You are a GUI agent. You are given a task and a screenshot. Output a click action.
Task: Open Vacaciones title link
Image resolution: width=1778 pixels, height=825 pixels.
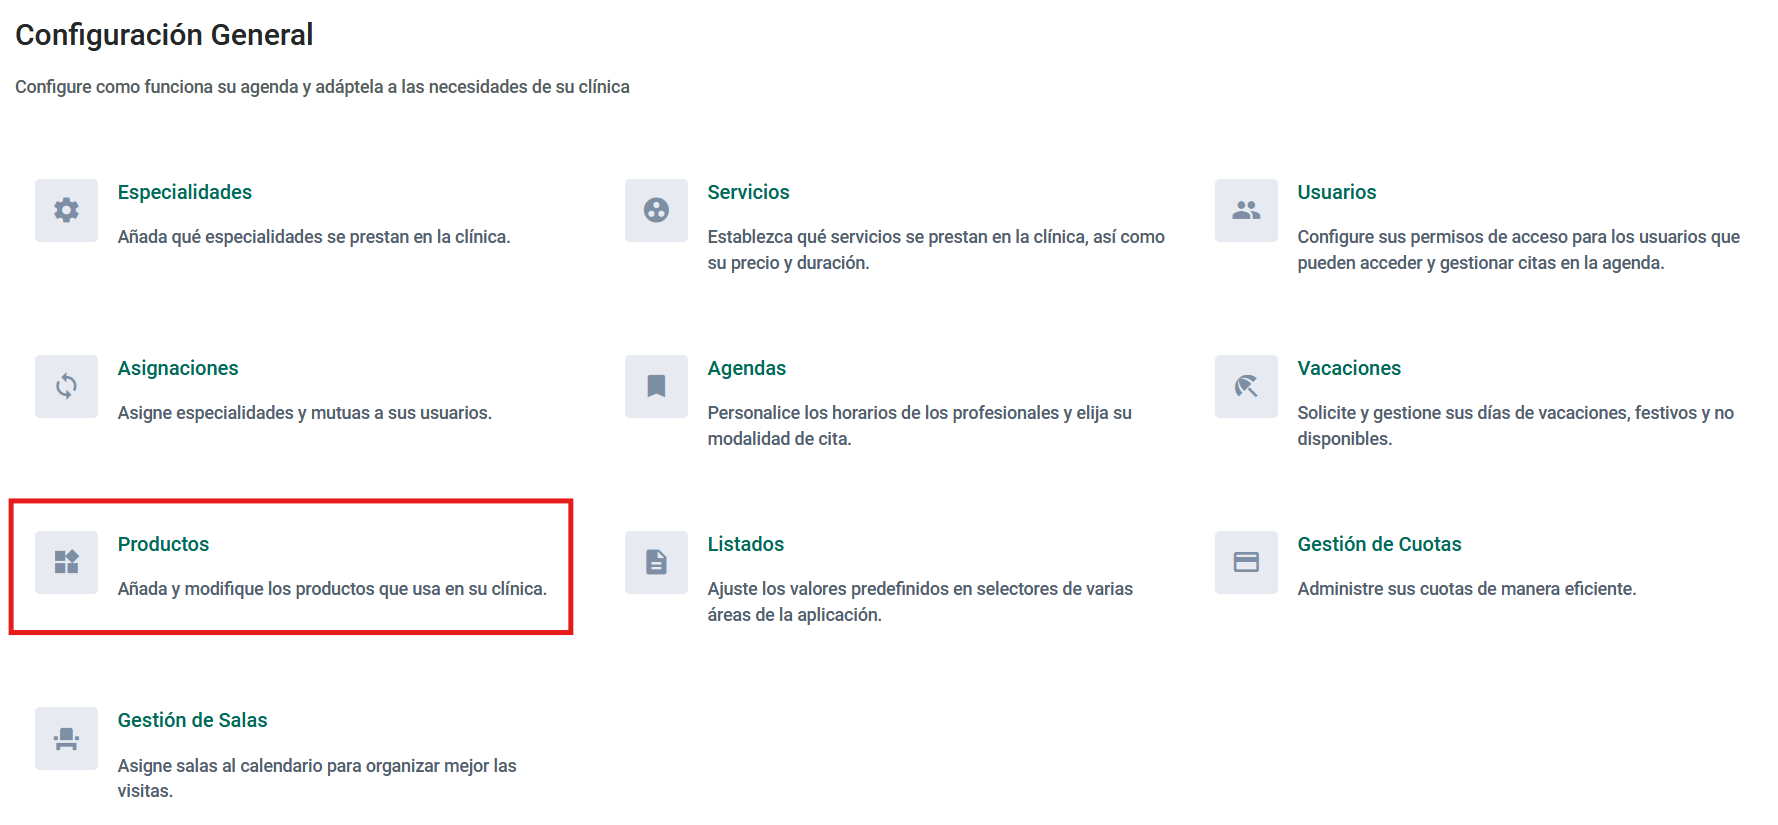[1348, 368]
